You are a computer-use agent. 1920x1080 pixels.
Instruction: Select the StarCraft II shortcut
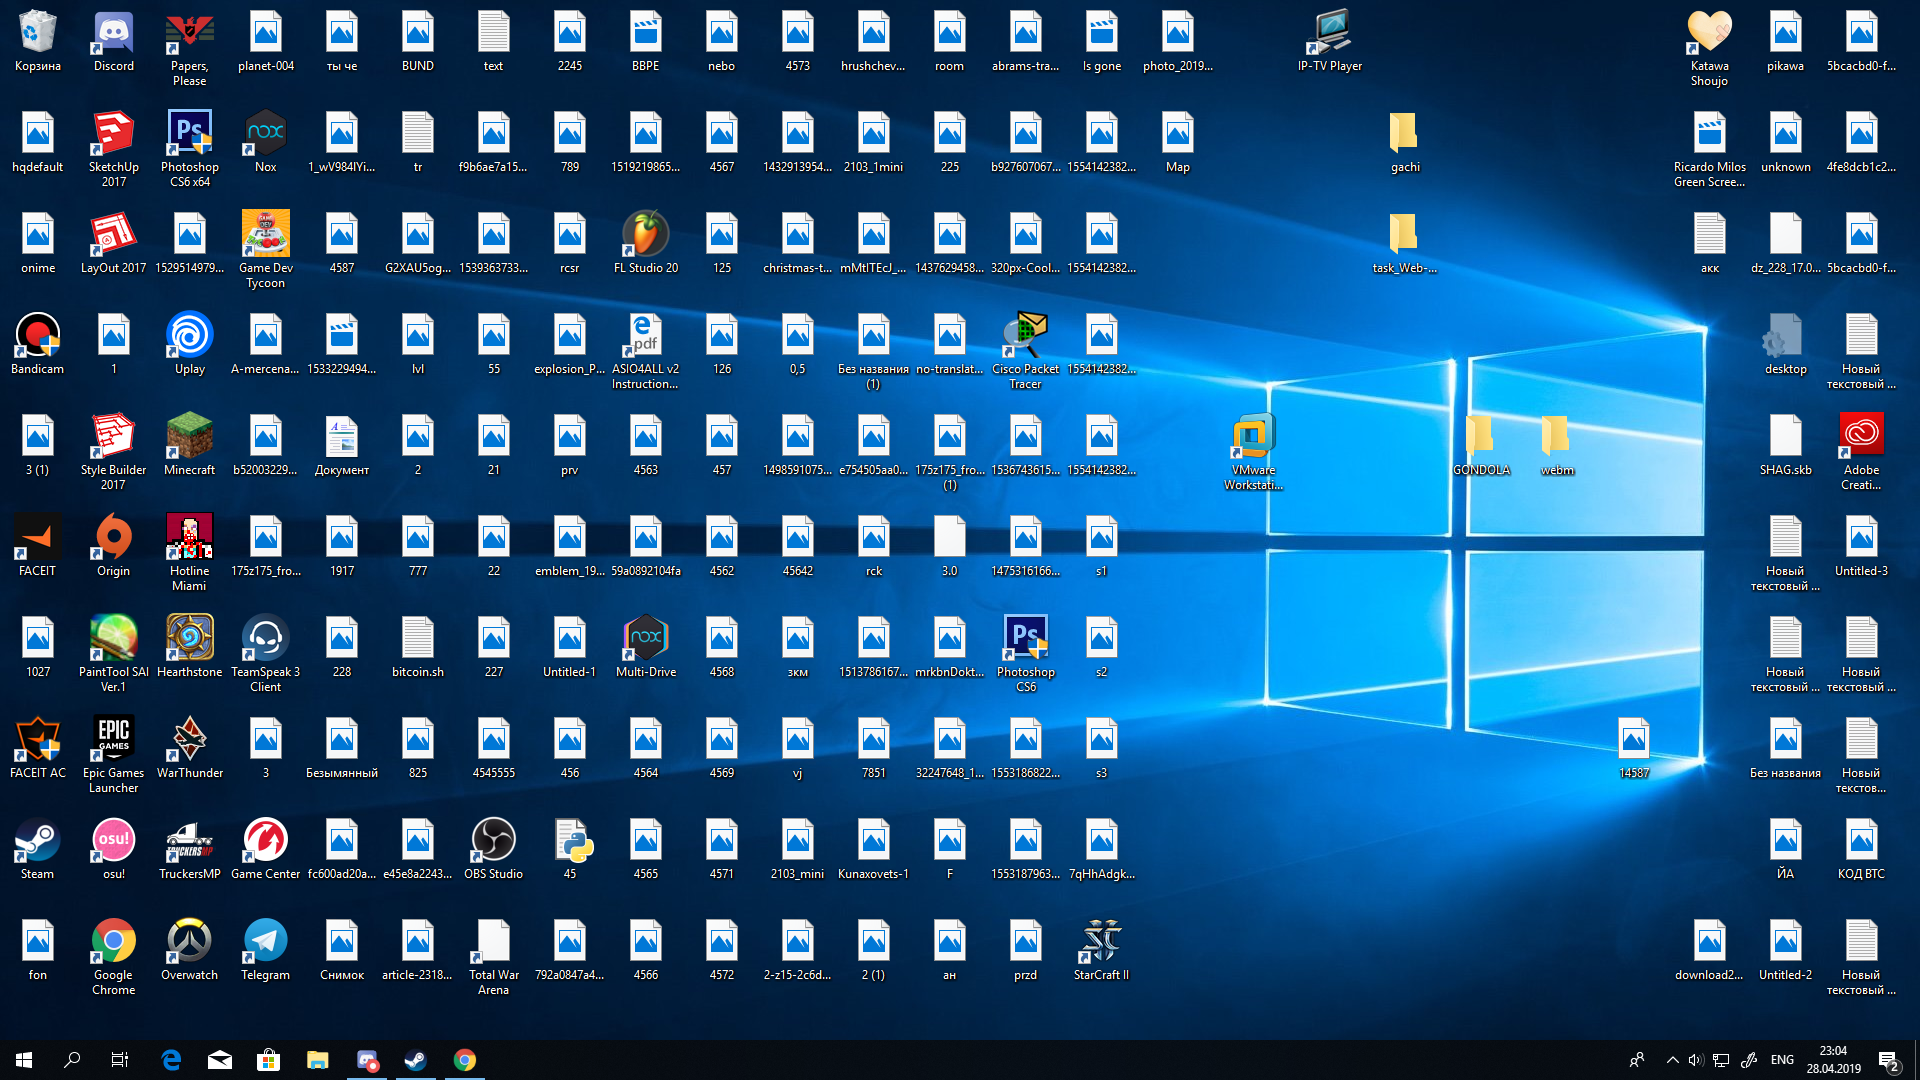[1102, 951]
